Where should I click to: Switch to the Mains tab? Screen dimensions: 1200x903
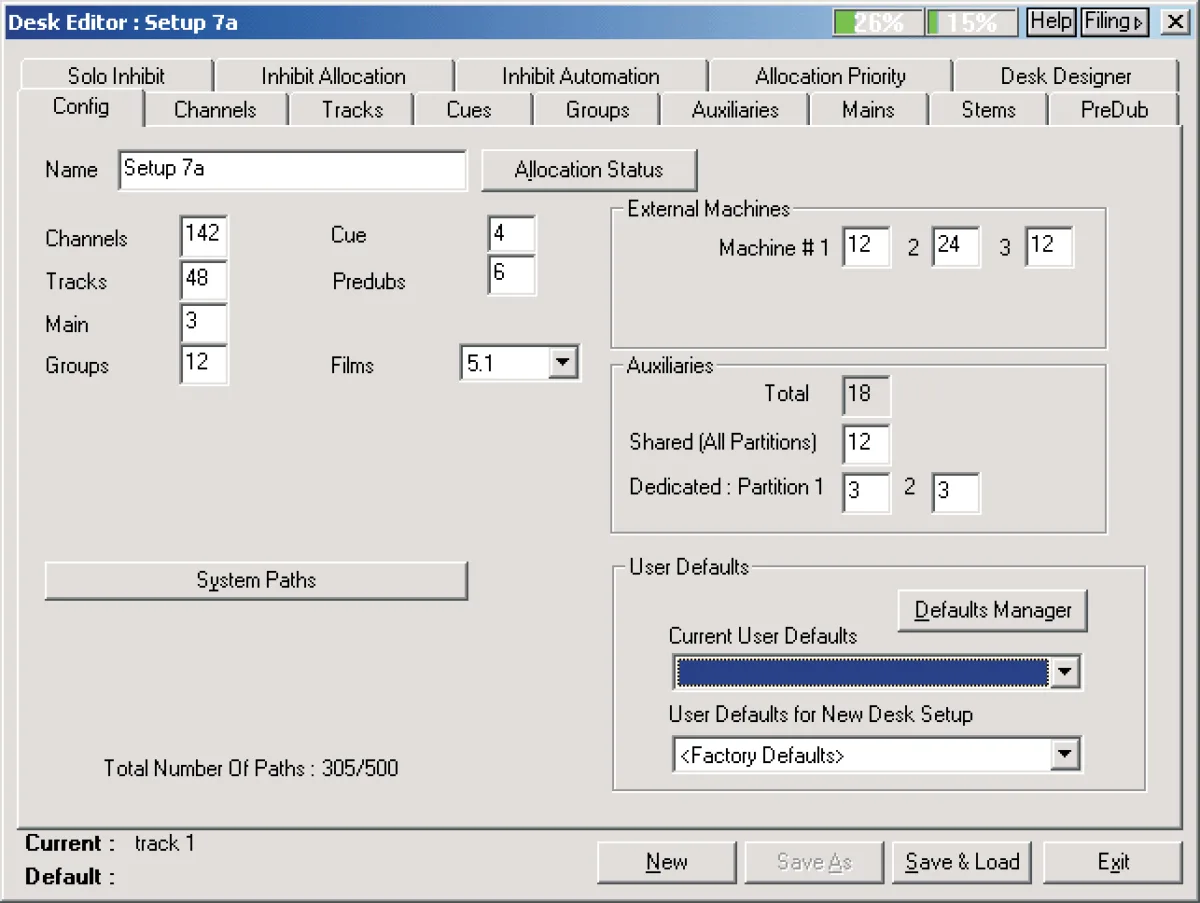click(868, 110)
